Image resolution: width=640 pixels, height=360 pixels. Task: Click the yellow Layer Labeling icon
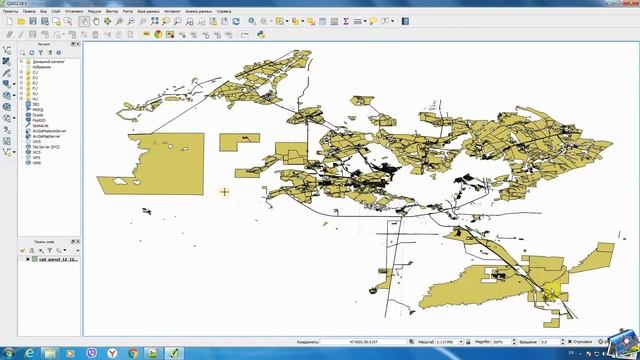coord(147,35)
